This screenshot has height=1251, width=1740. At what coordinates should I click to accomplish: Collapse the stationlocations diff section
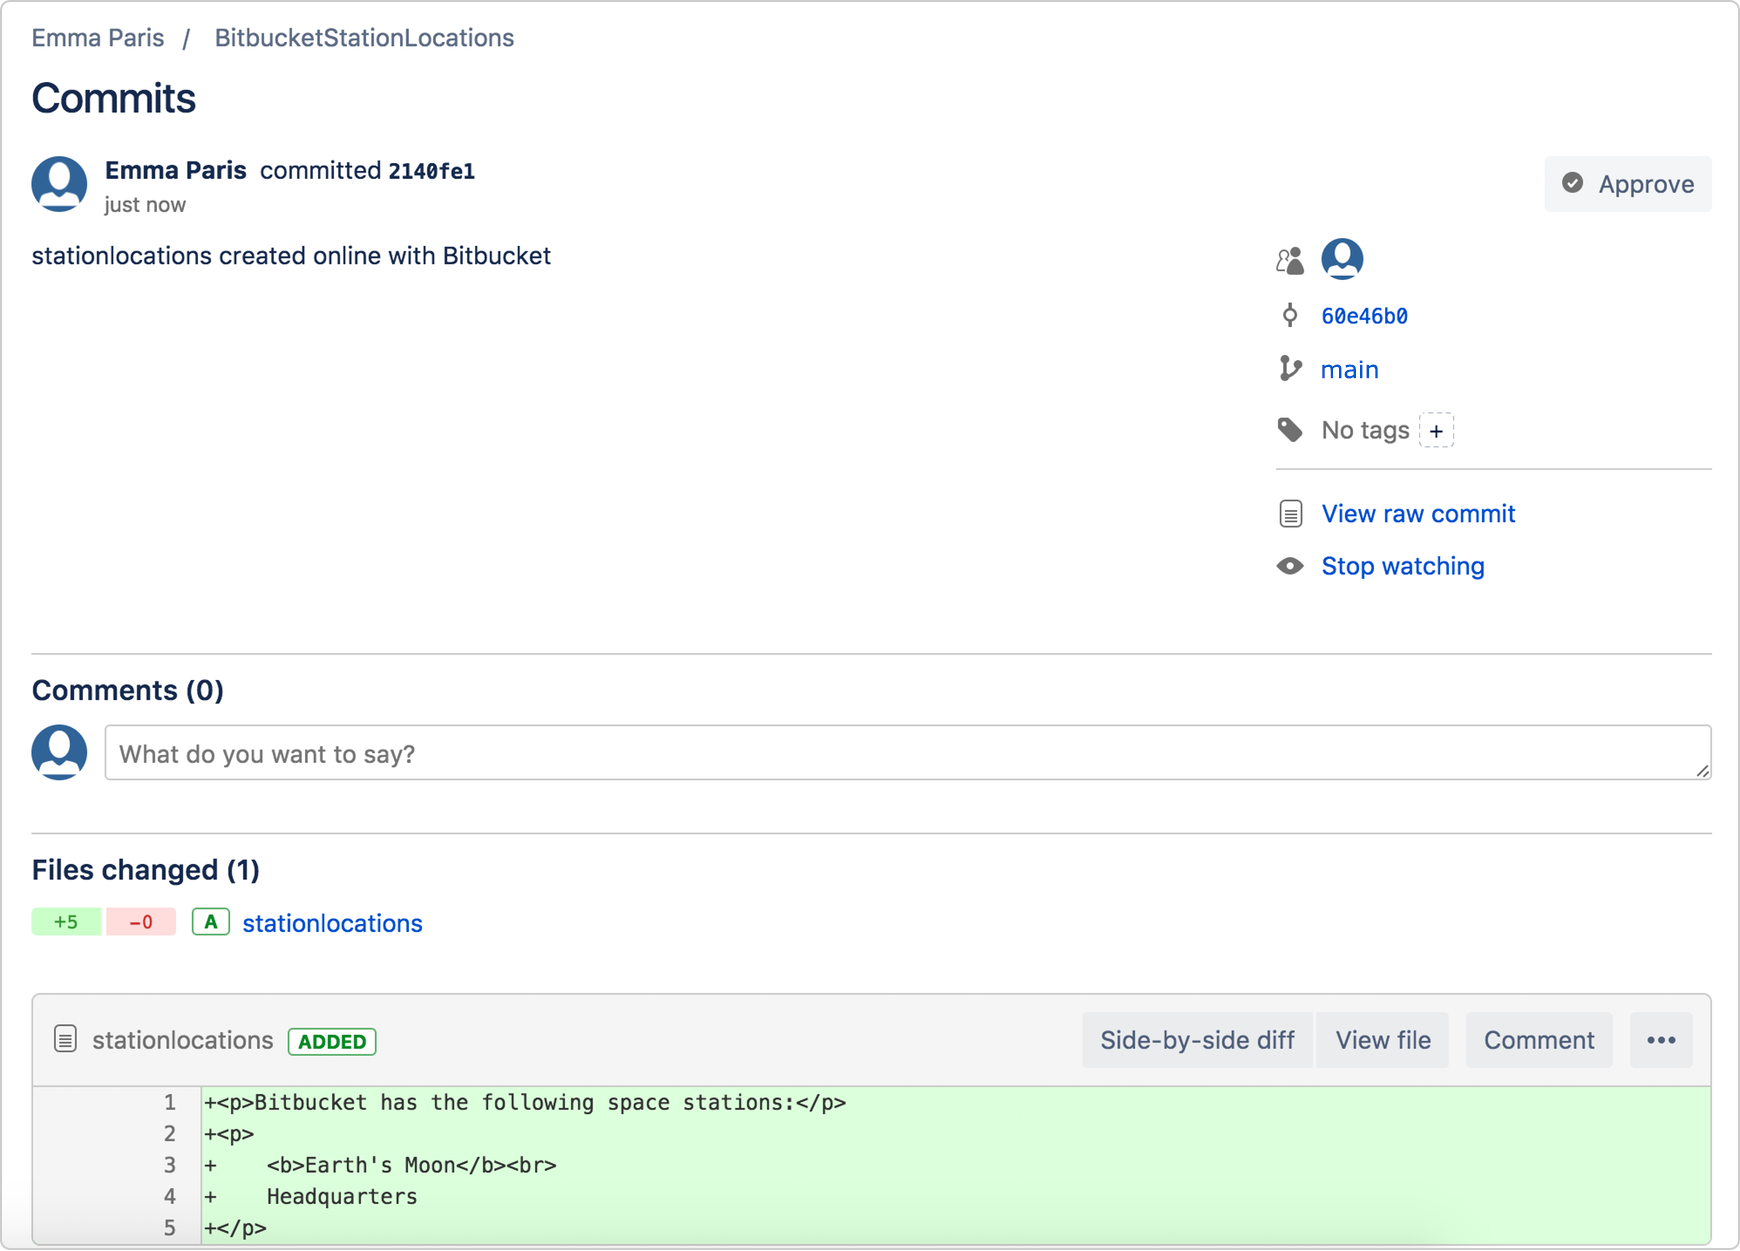182,1040
